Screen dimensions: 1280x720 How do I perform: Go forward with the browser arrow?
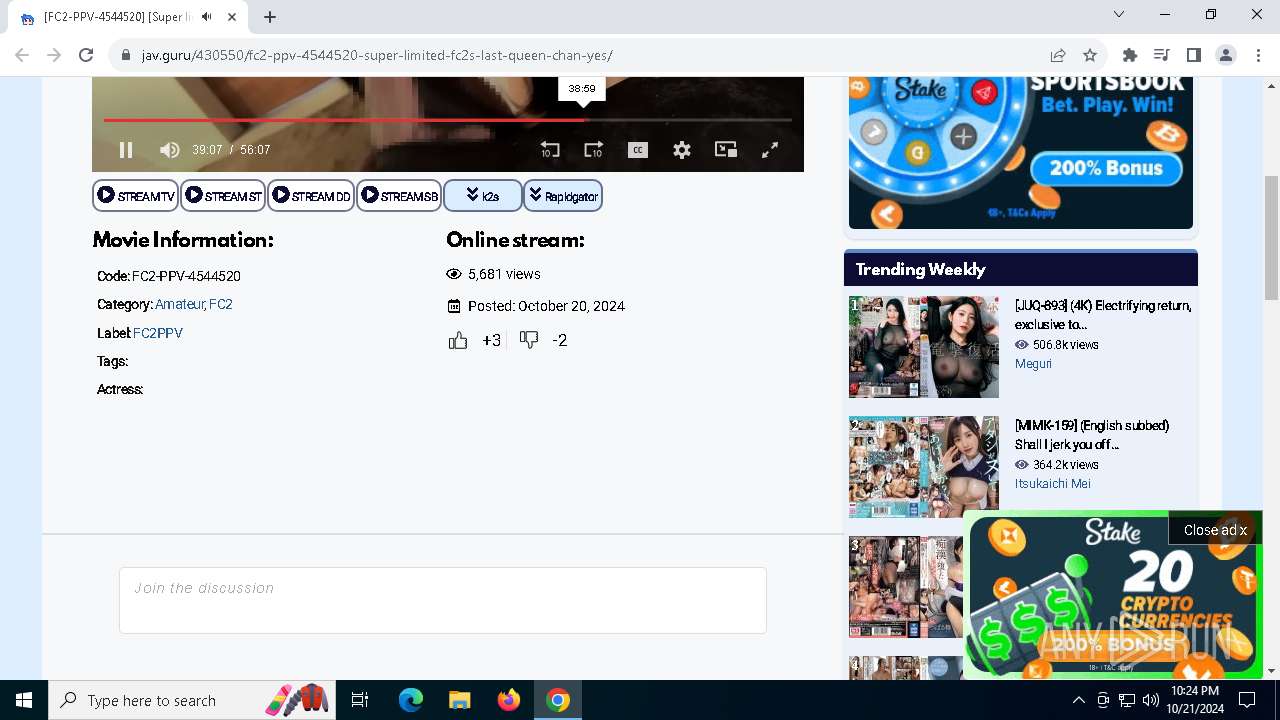click(54, 55)
